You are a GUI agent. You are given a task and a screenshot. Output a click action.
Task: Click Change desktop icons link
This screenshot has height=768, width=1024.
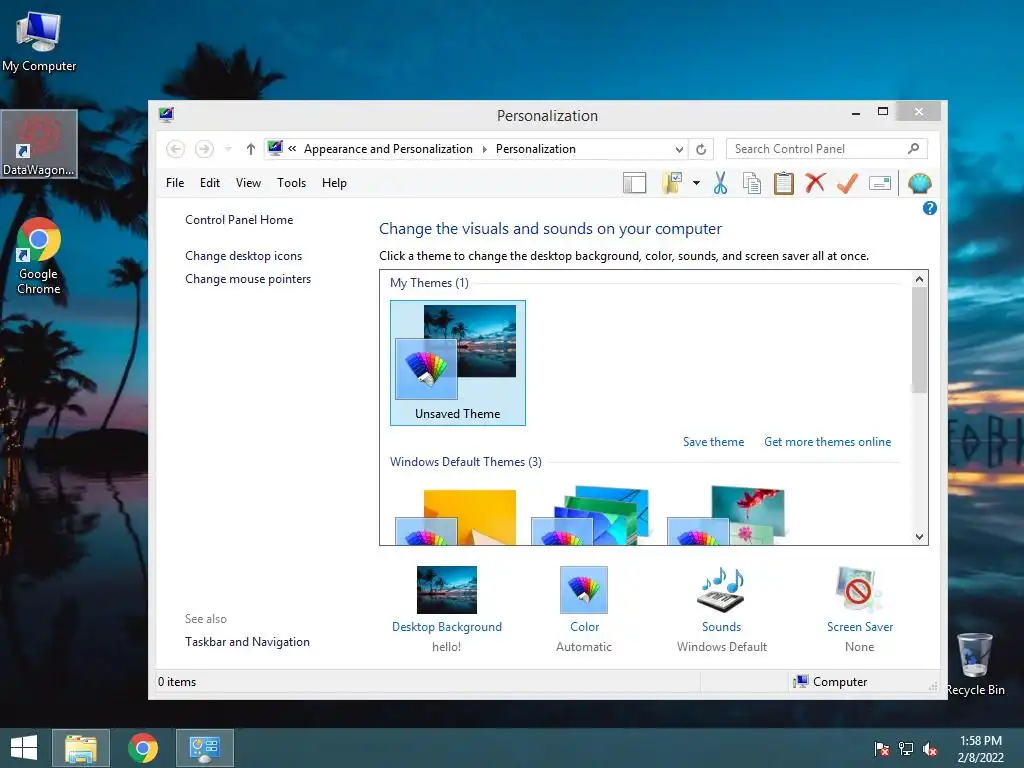tap(244, 256)
